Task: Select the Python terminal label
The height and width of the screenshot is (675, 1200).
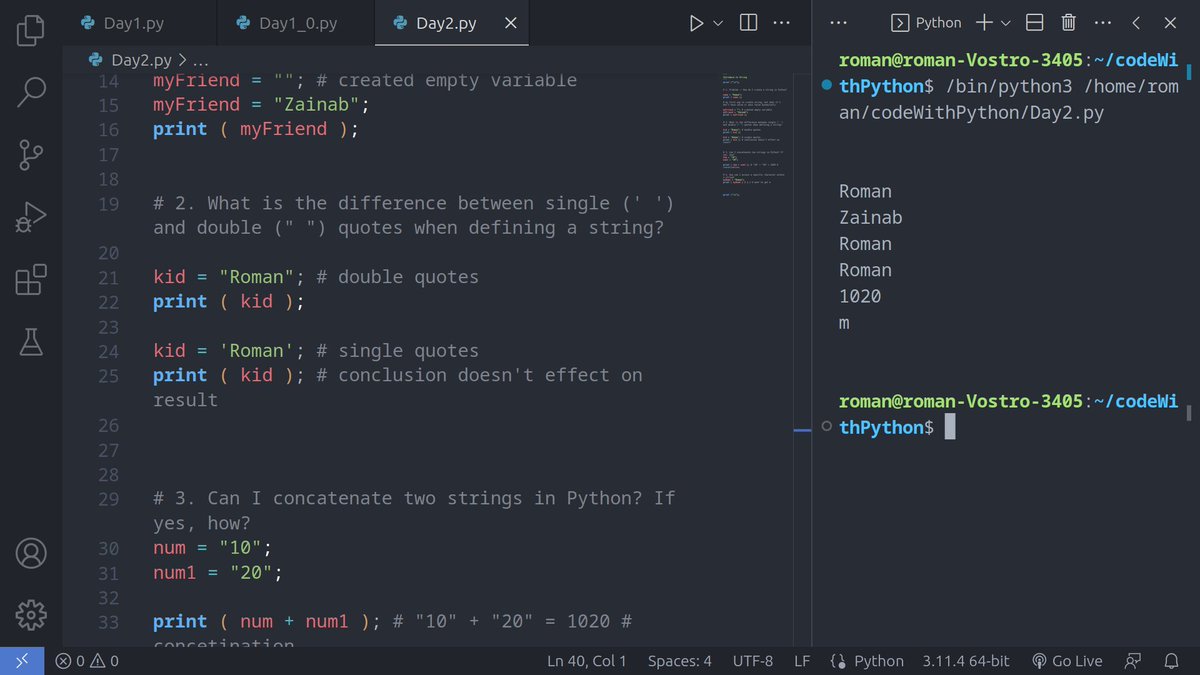Action: (x=926, y=23)
